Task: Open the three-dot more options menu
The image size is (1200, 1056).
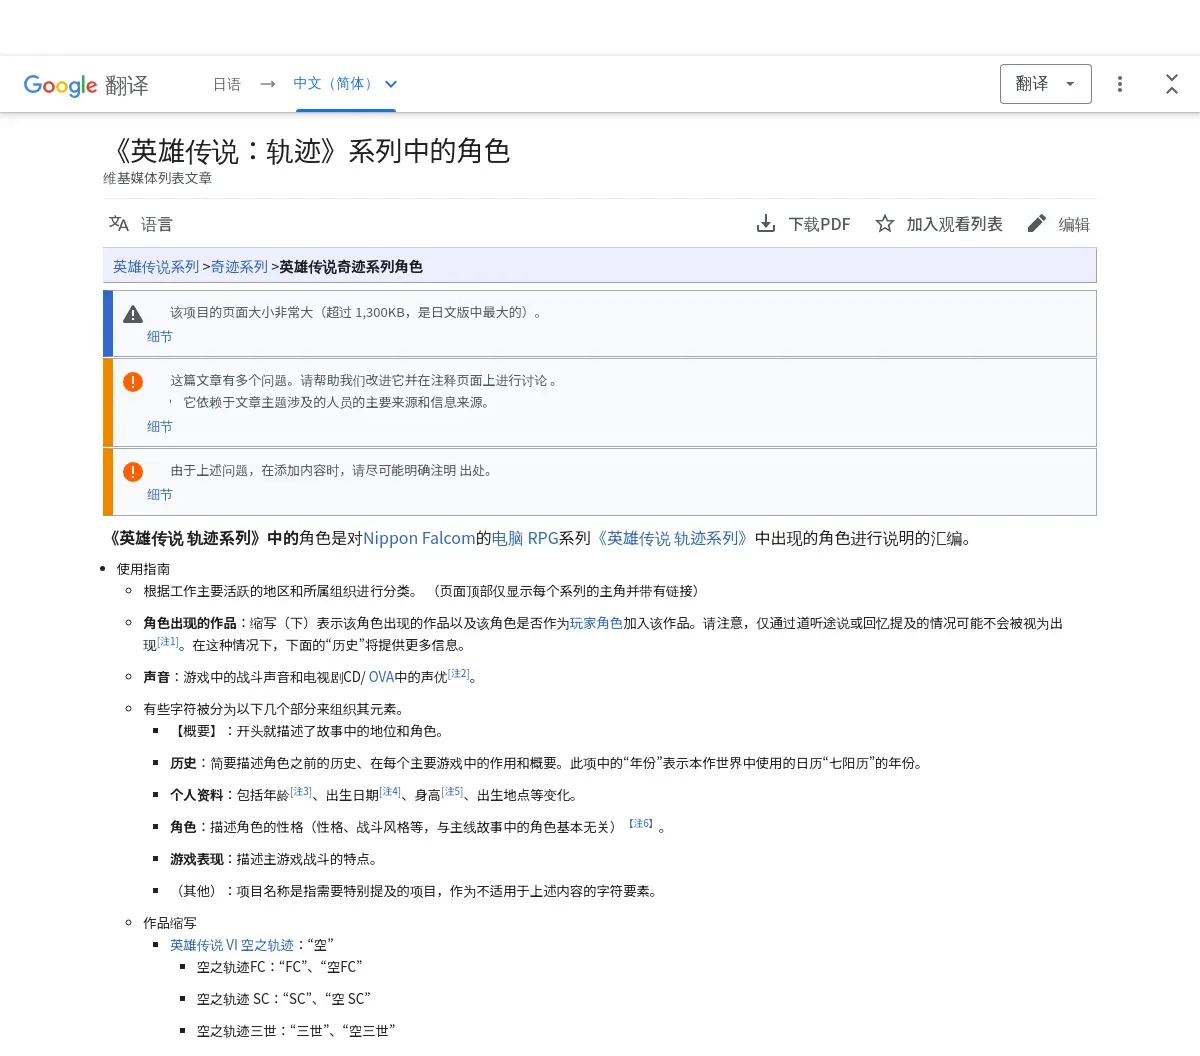Action: click(1120, 84)
